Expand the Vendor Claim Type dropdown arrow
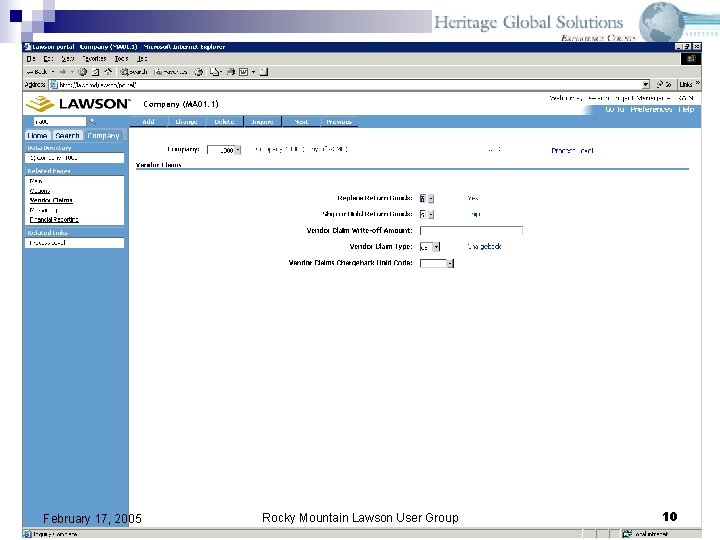 pos(436,247)
